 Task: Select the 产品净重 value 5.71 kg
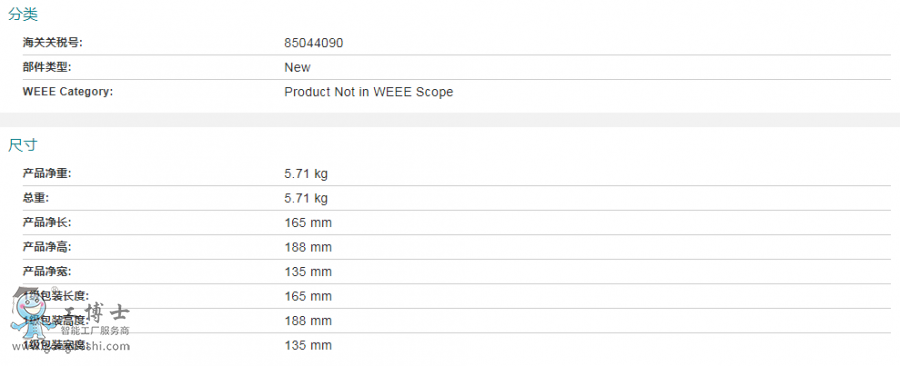306,174
